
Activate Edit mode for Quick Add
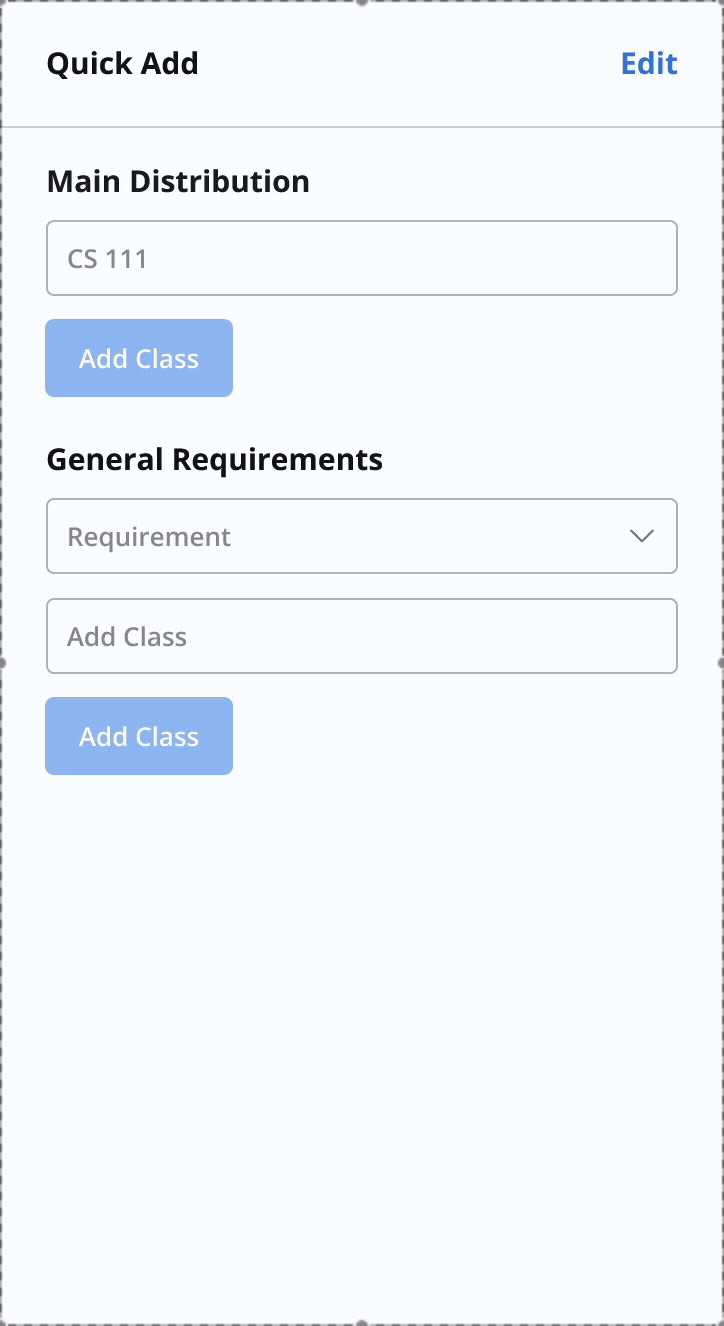click(x=649, y=64)
